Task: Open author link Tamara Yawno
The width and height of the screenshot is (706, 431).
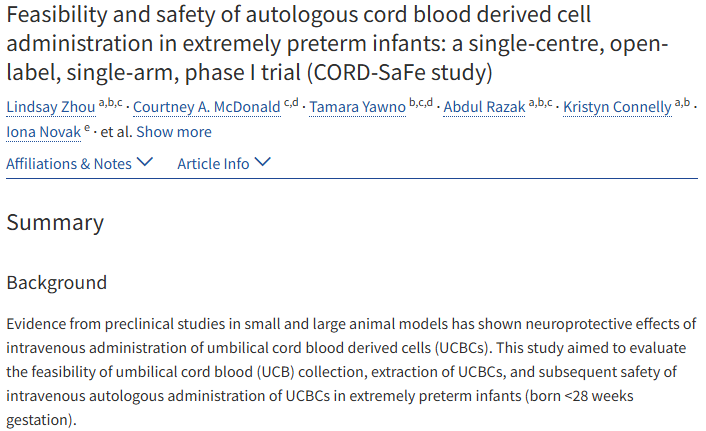Action: [358, 107]
